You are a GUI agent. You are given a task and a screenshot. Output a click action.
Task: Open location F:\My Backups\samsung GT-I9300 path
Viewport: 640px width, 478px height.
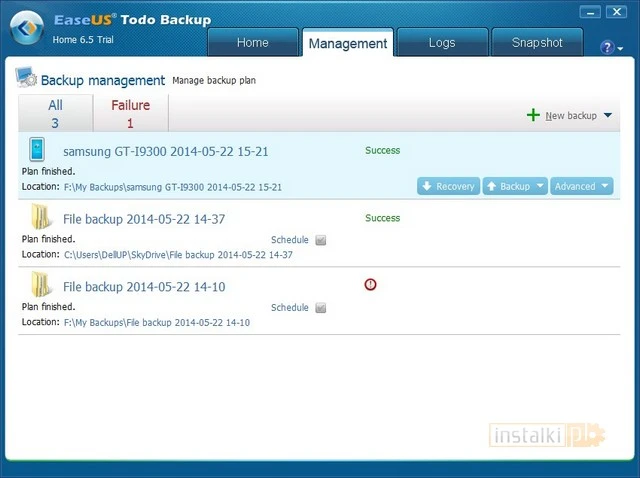pyautogui.click(x=173, y=187)
